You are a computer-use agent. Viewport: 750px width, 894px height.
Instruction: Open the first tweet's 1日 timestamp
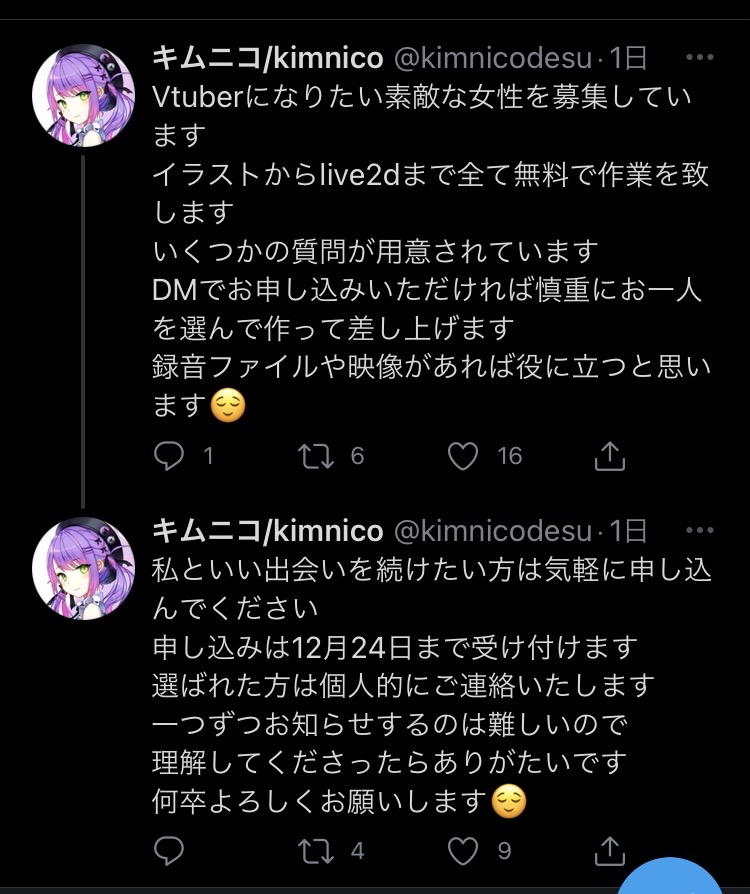coord(630,58)
